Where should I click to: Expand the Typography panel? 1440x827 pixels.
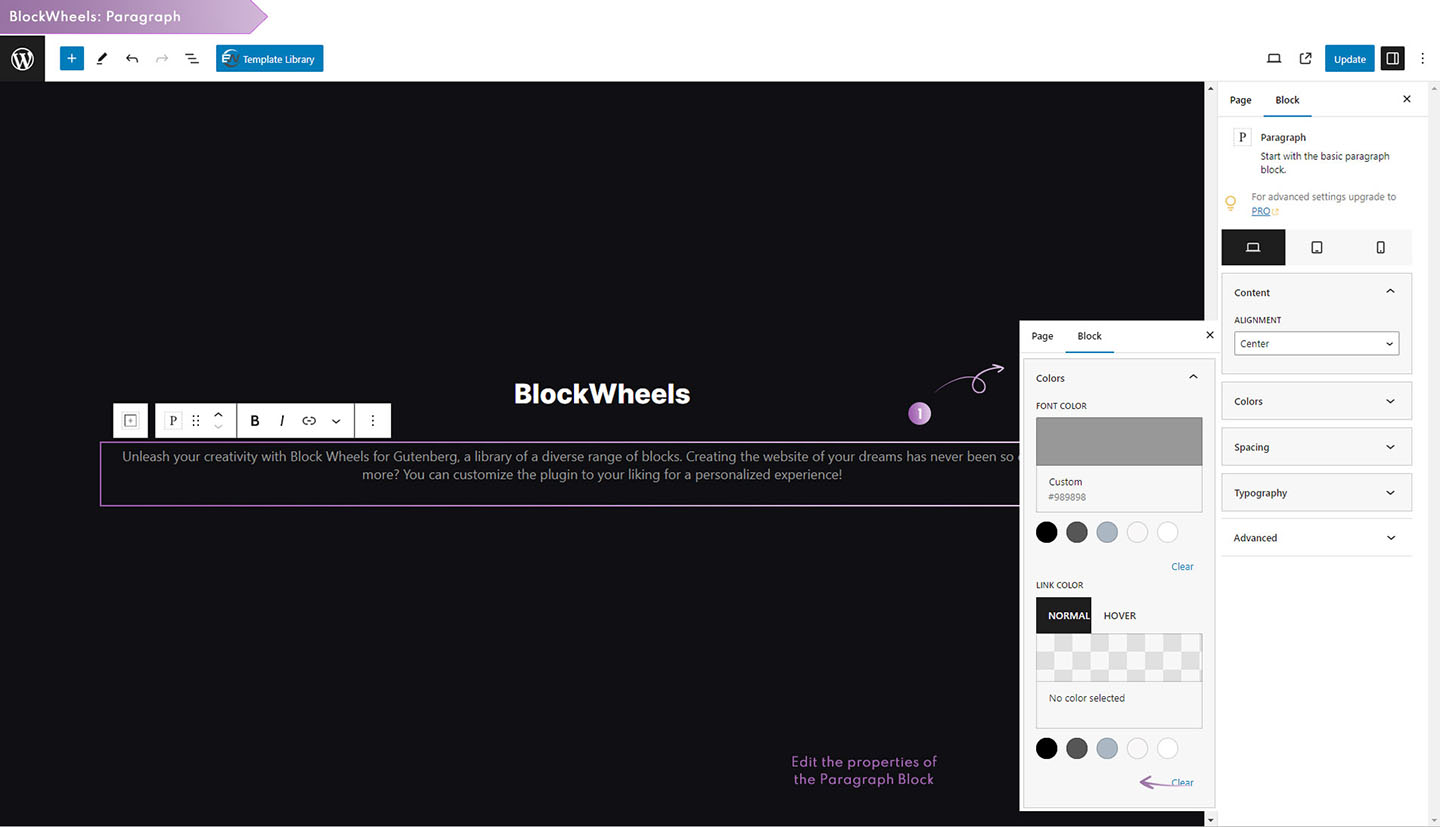pyautogui.click(x=1316, y=493)
